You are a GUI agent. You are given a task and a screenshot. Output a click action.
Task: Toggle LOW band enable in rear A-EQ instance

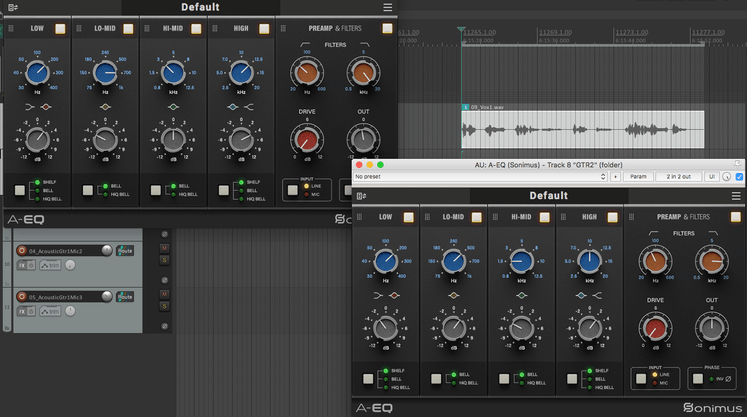[x=60, y=29]
